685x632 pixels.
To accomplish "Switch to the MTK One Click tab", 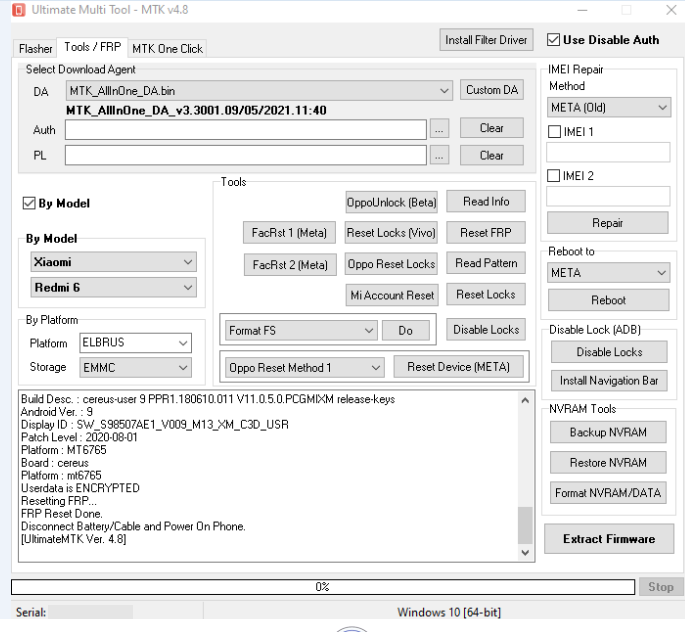I will pos(167,48).
